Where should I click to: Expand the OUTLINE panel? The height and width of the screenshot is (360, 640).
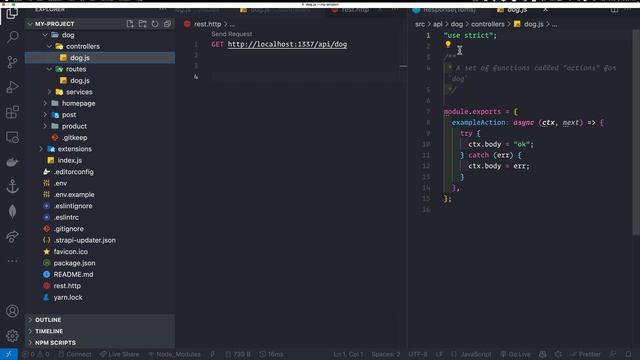point(100,320)
